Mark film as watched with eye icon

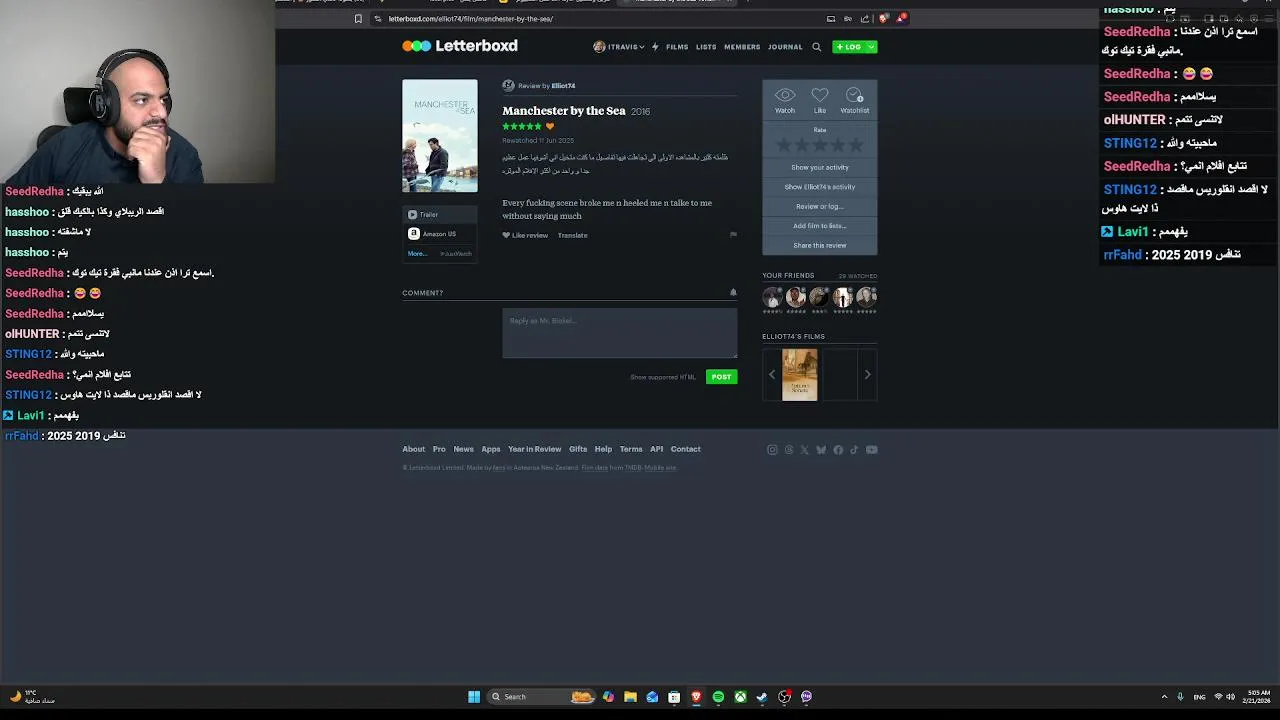(785, 95)
